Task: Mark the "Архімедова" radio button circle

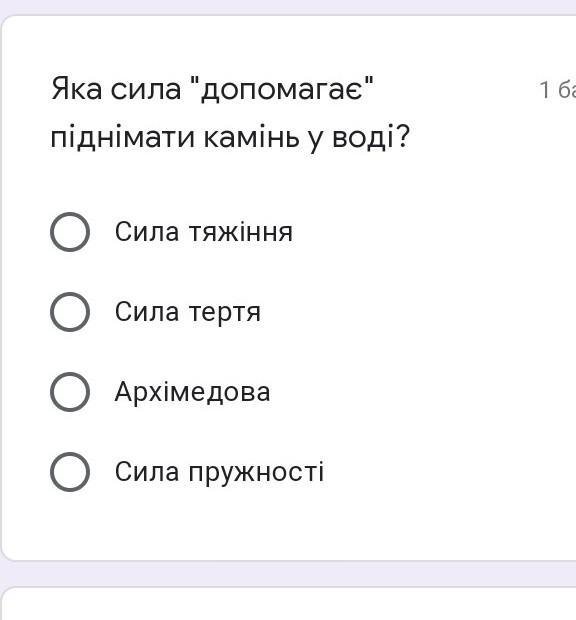Action: [70, 392]
